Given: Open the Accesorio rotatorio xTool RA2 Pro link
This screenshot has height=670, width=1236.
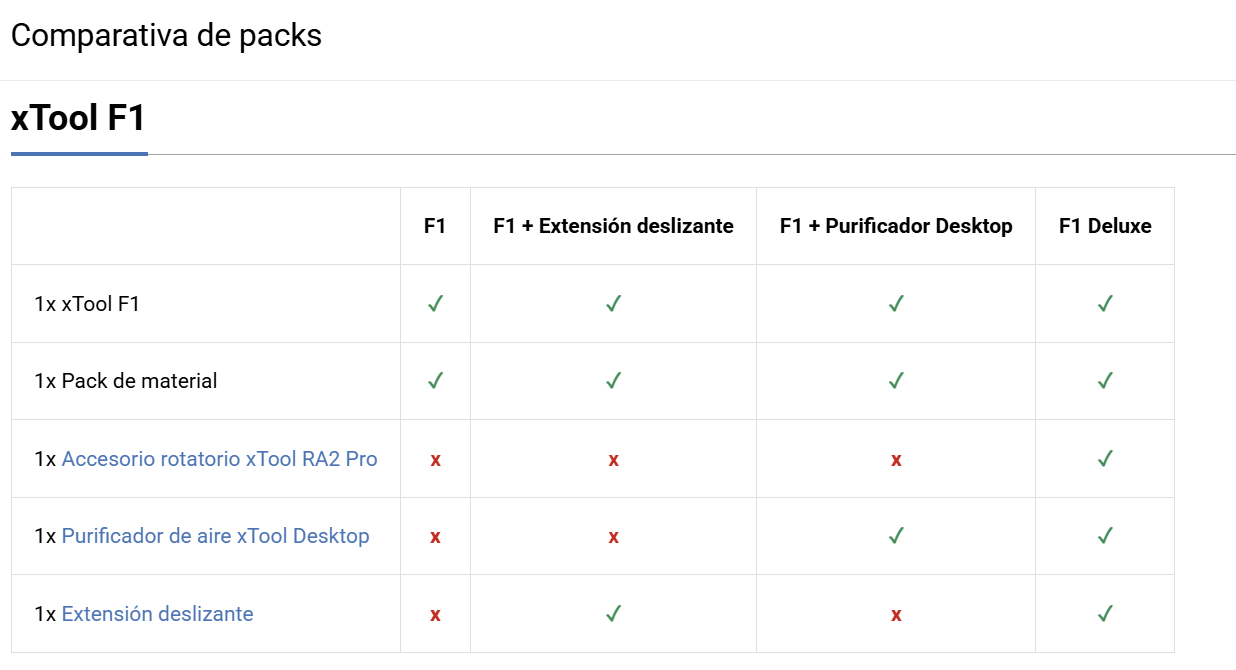Looking at the screenshot, I should [219, 459].
